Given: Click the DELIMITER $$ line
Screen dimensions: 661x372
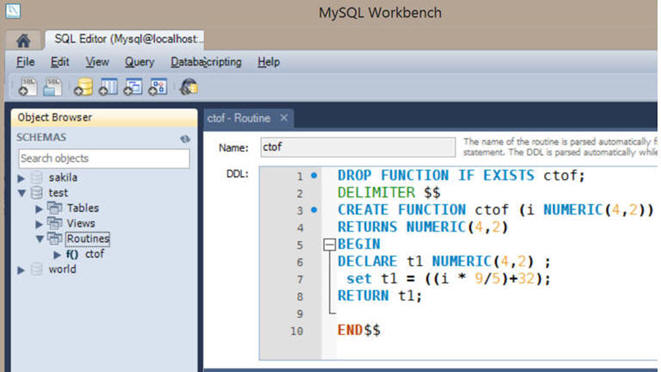Looking at the screenshot, I should (x=389, y=193).
